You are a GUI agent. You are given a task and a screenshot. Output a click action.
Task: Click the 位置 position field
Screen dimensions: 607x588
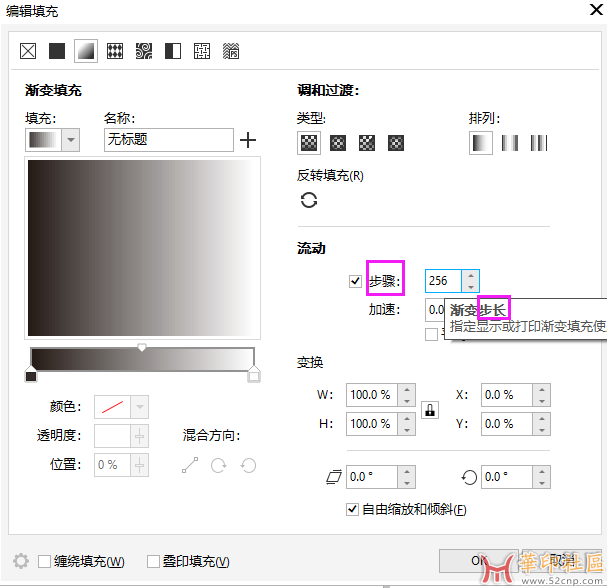[112, 465]
